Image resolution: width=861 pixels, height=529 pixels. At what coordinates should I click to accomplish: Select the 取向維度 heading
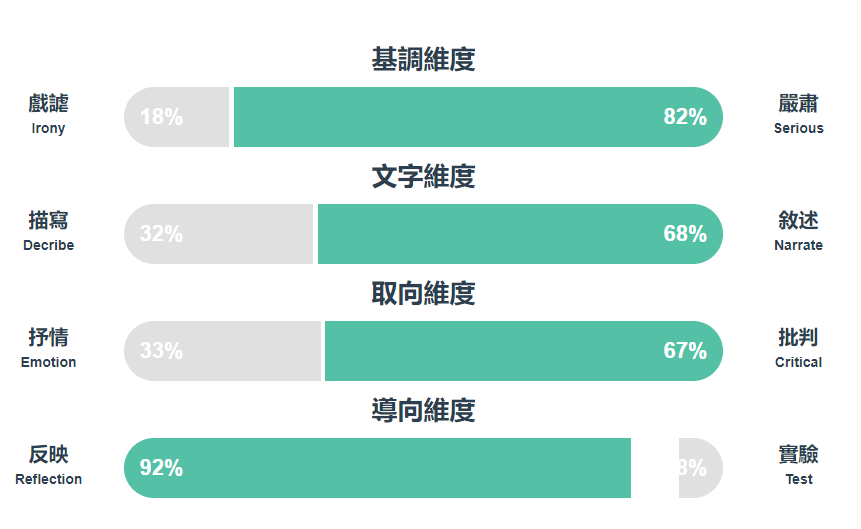coord(423,293)
